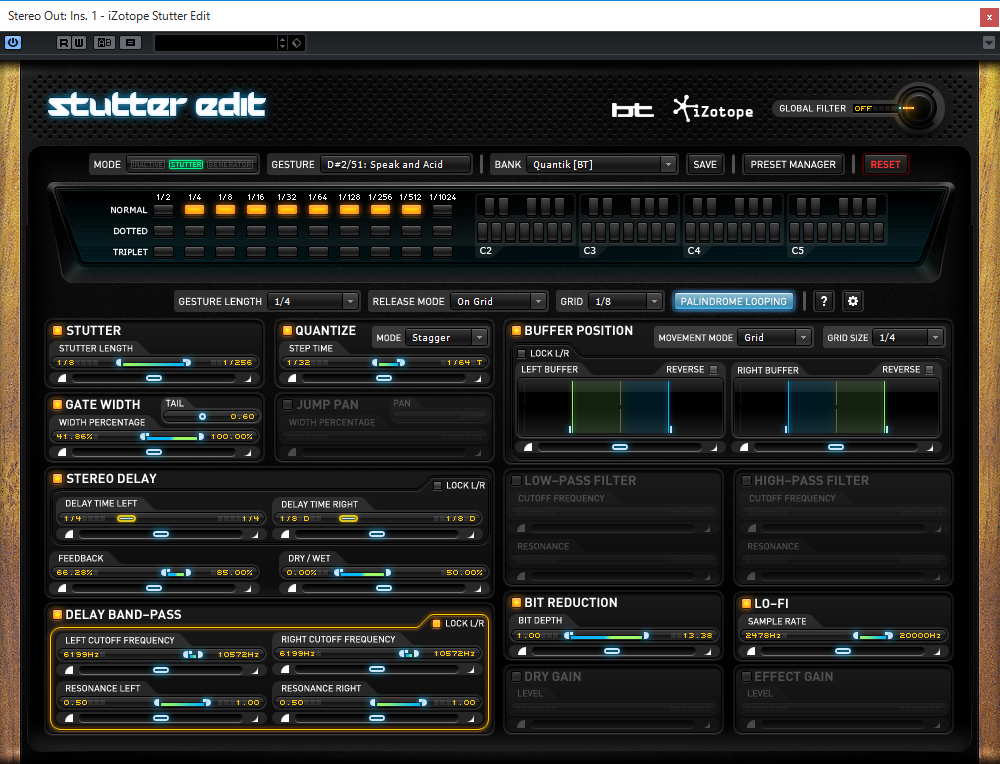Toggle the Triplet 1/16 note step
Image resolution: width=1000 pixels, height=764 pixels.
(x=256, y=252)
